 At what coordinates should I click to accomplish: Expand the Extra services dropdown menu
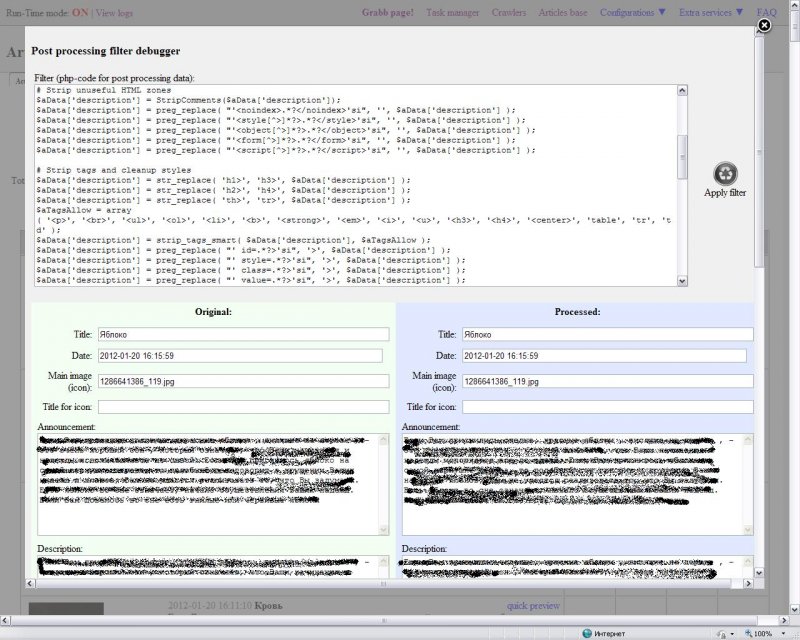pyautogui.click(x=711, y=13)
